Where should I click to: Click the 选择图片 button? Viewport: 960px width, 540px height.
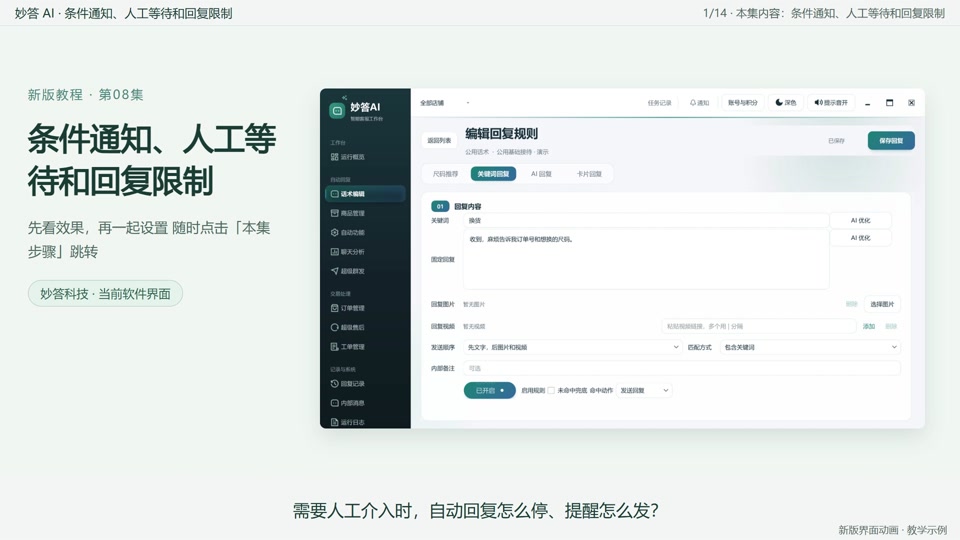pyautogui.click(x=882, y=304)
